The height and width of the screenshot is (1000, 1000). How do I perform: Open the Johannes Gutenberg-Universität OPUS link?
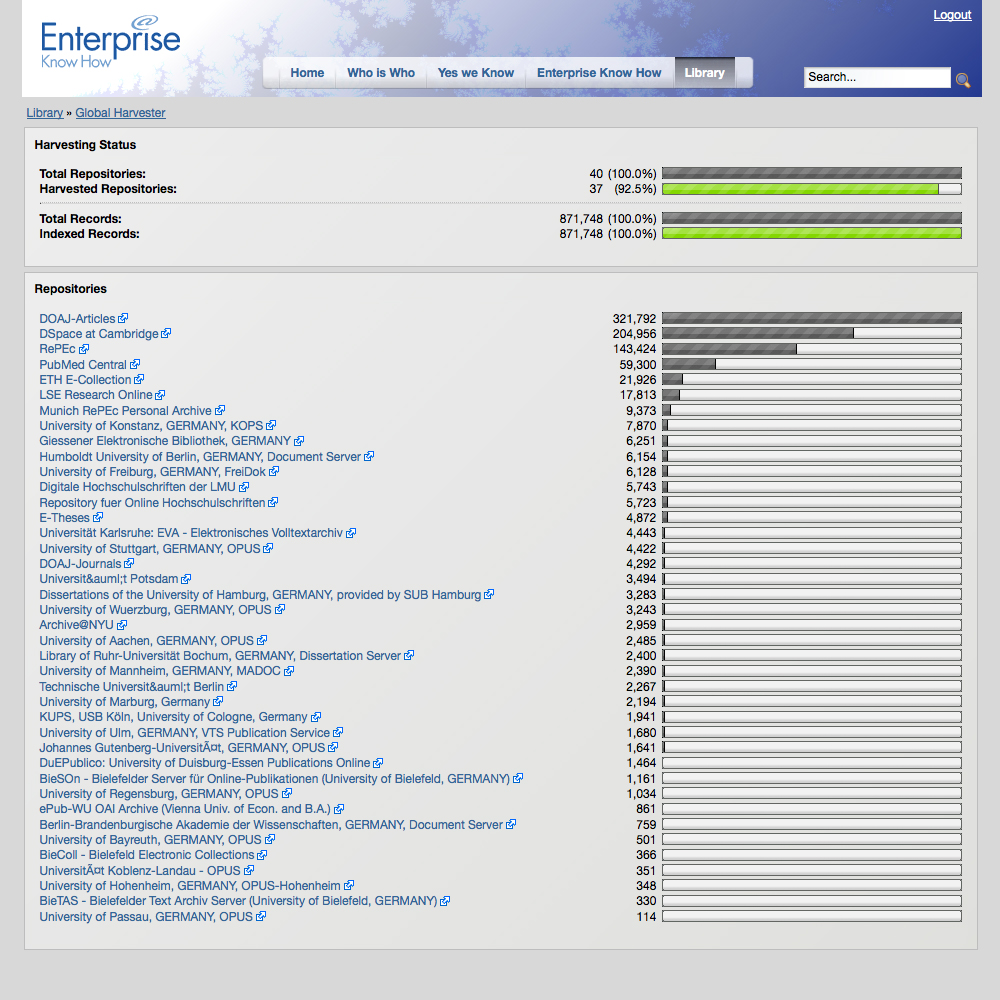click(x=182, y=747)
